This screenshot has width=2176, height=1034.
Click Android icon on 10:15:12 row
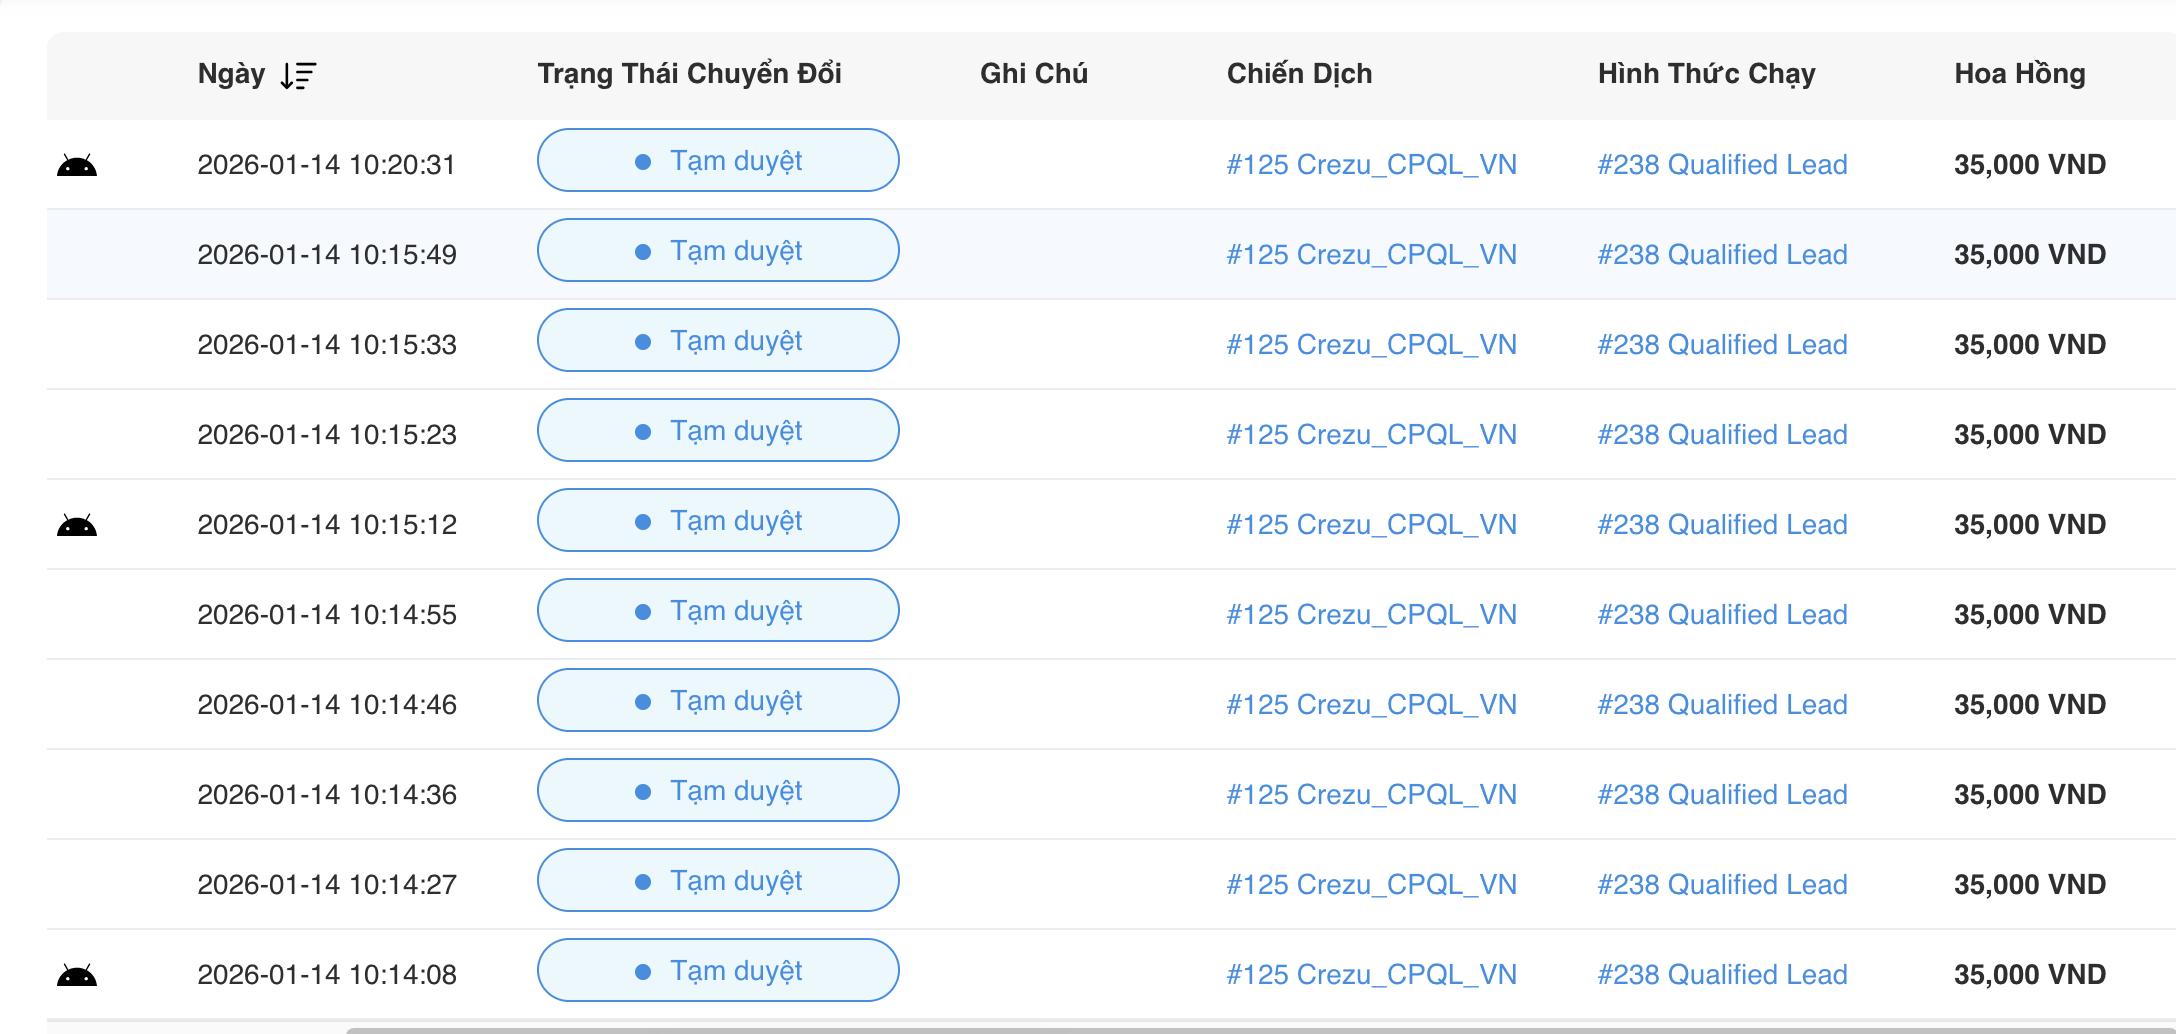point(77,525)
